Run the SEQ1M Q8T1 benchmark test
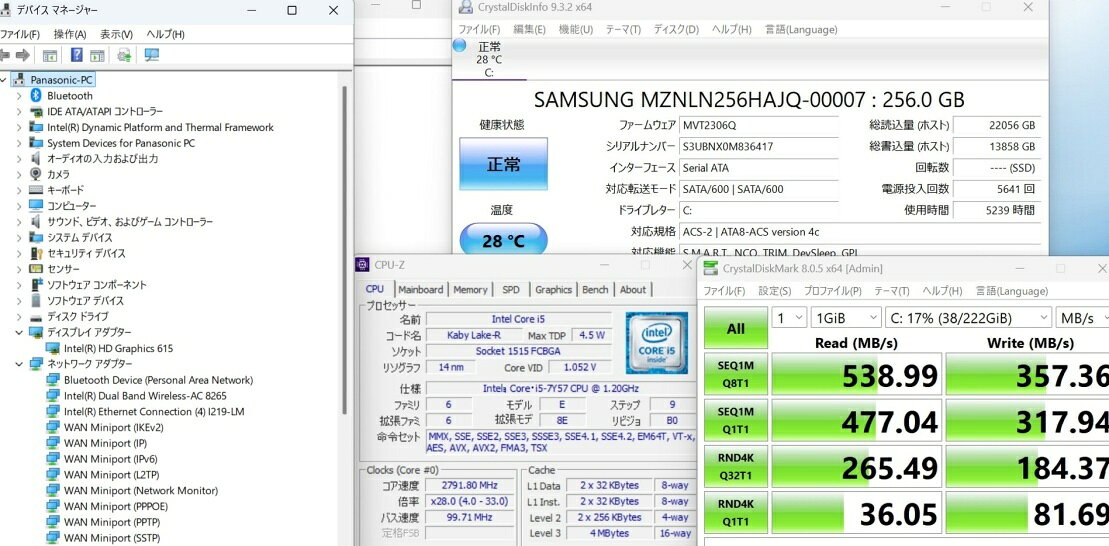This screenshot has width=1109, height=546. point(735,375)
